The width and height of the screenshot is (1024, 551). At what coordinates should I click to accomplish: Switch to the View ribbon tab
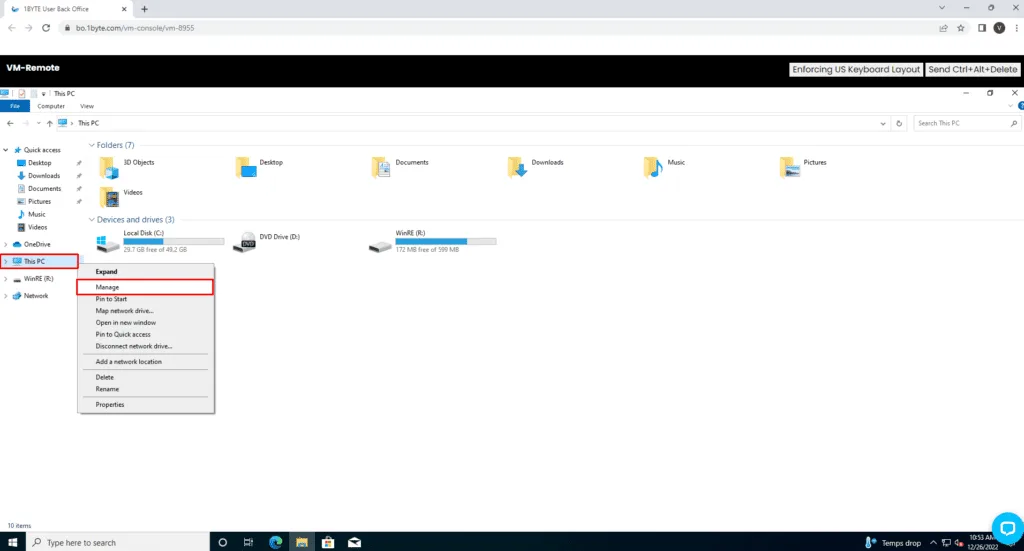pos(87,106)
